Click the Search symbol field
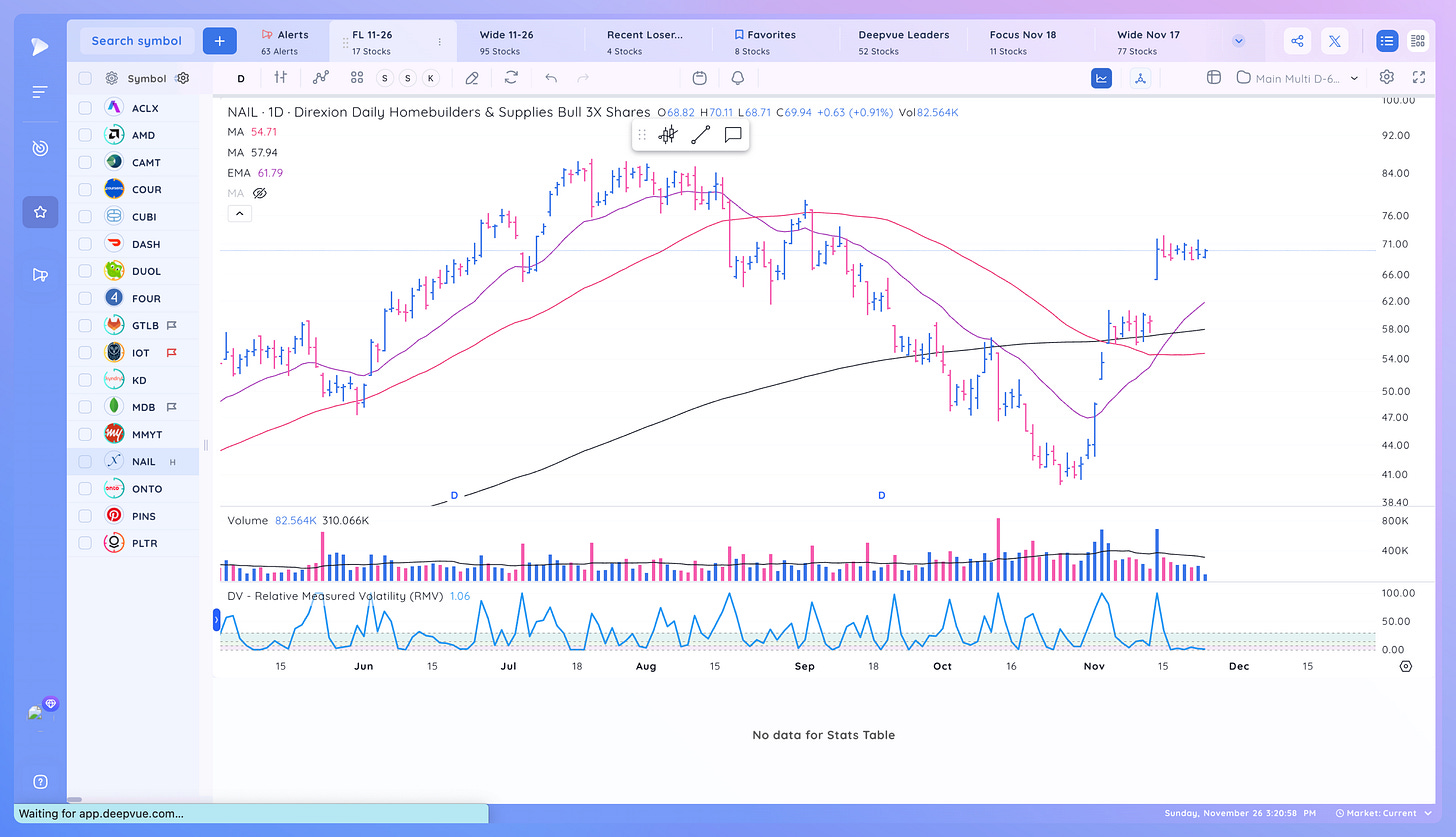This screenshot has height=837, width=1456. coord(137,41)
